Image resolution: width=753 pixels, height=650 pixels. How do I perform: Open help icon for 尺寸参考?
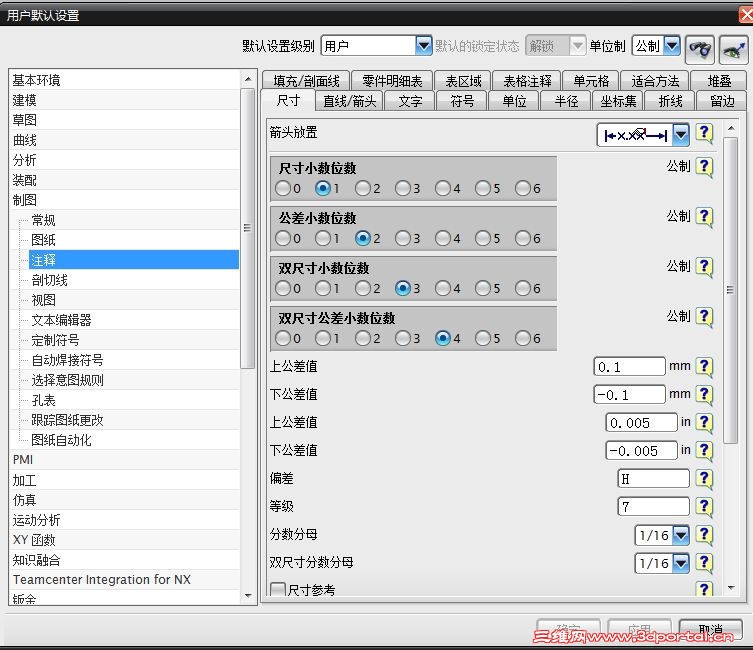point(704,589)
